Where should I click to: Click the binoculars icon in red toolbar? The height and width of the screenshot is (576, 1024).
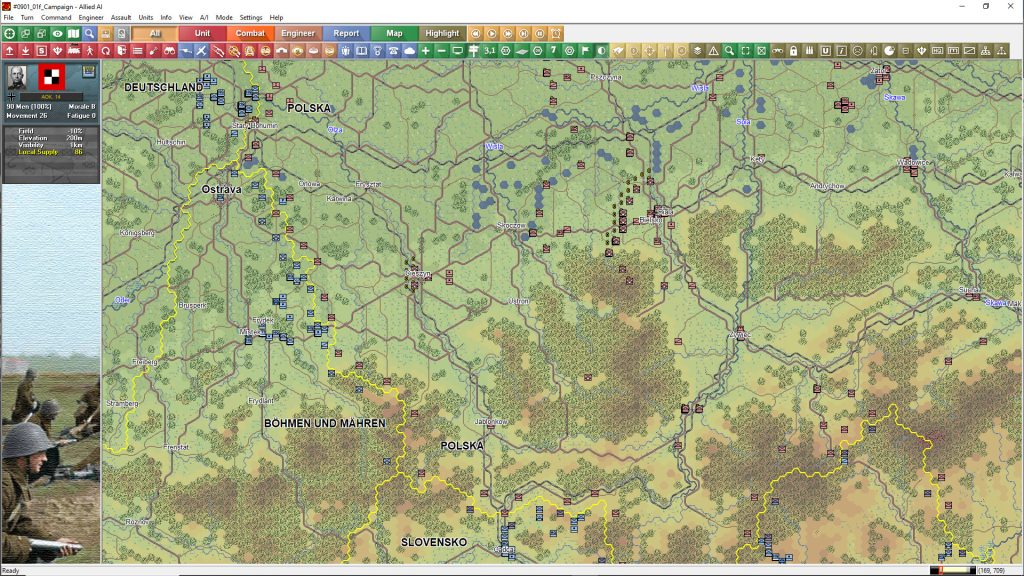[x=170, y=50]
